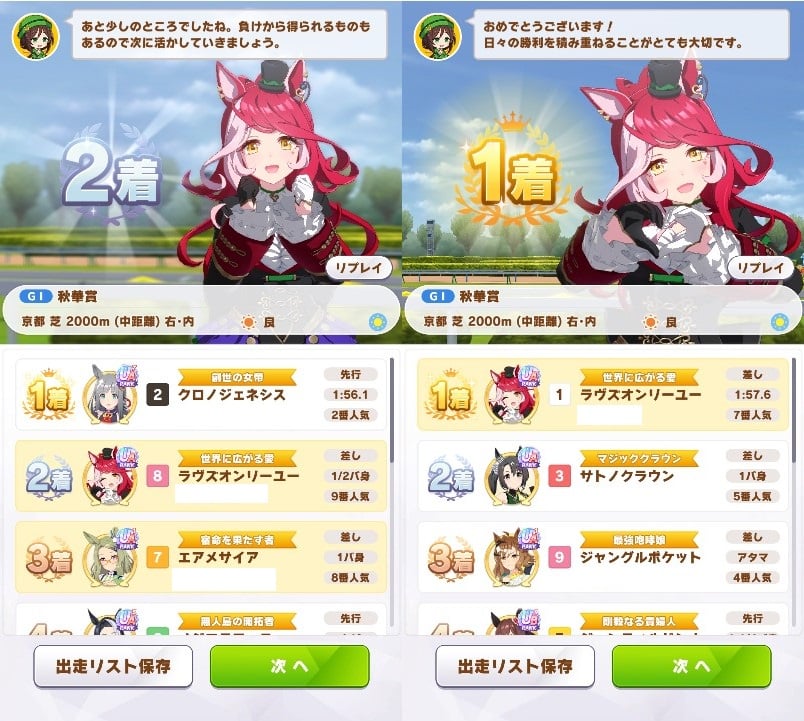Tap the left blue weather info icon

pos(377,322)
